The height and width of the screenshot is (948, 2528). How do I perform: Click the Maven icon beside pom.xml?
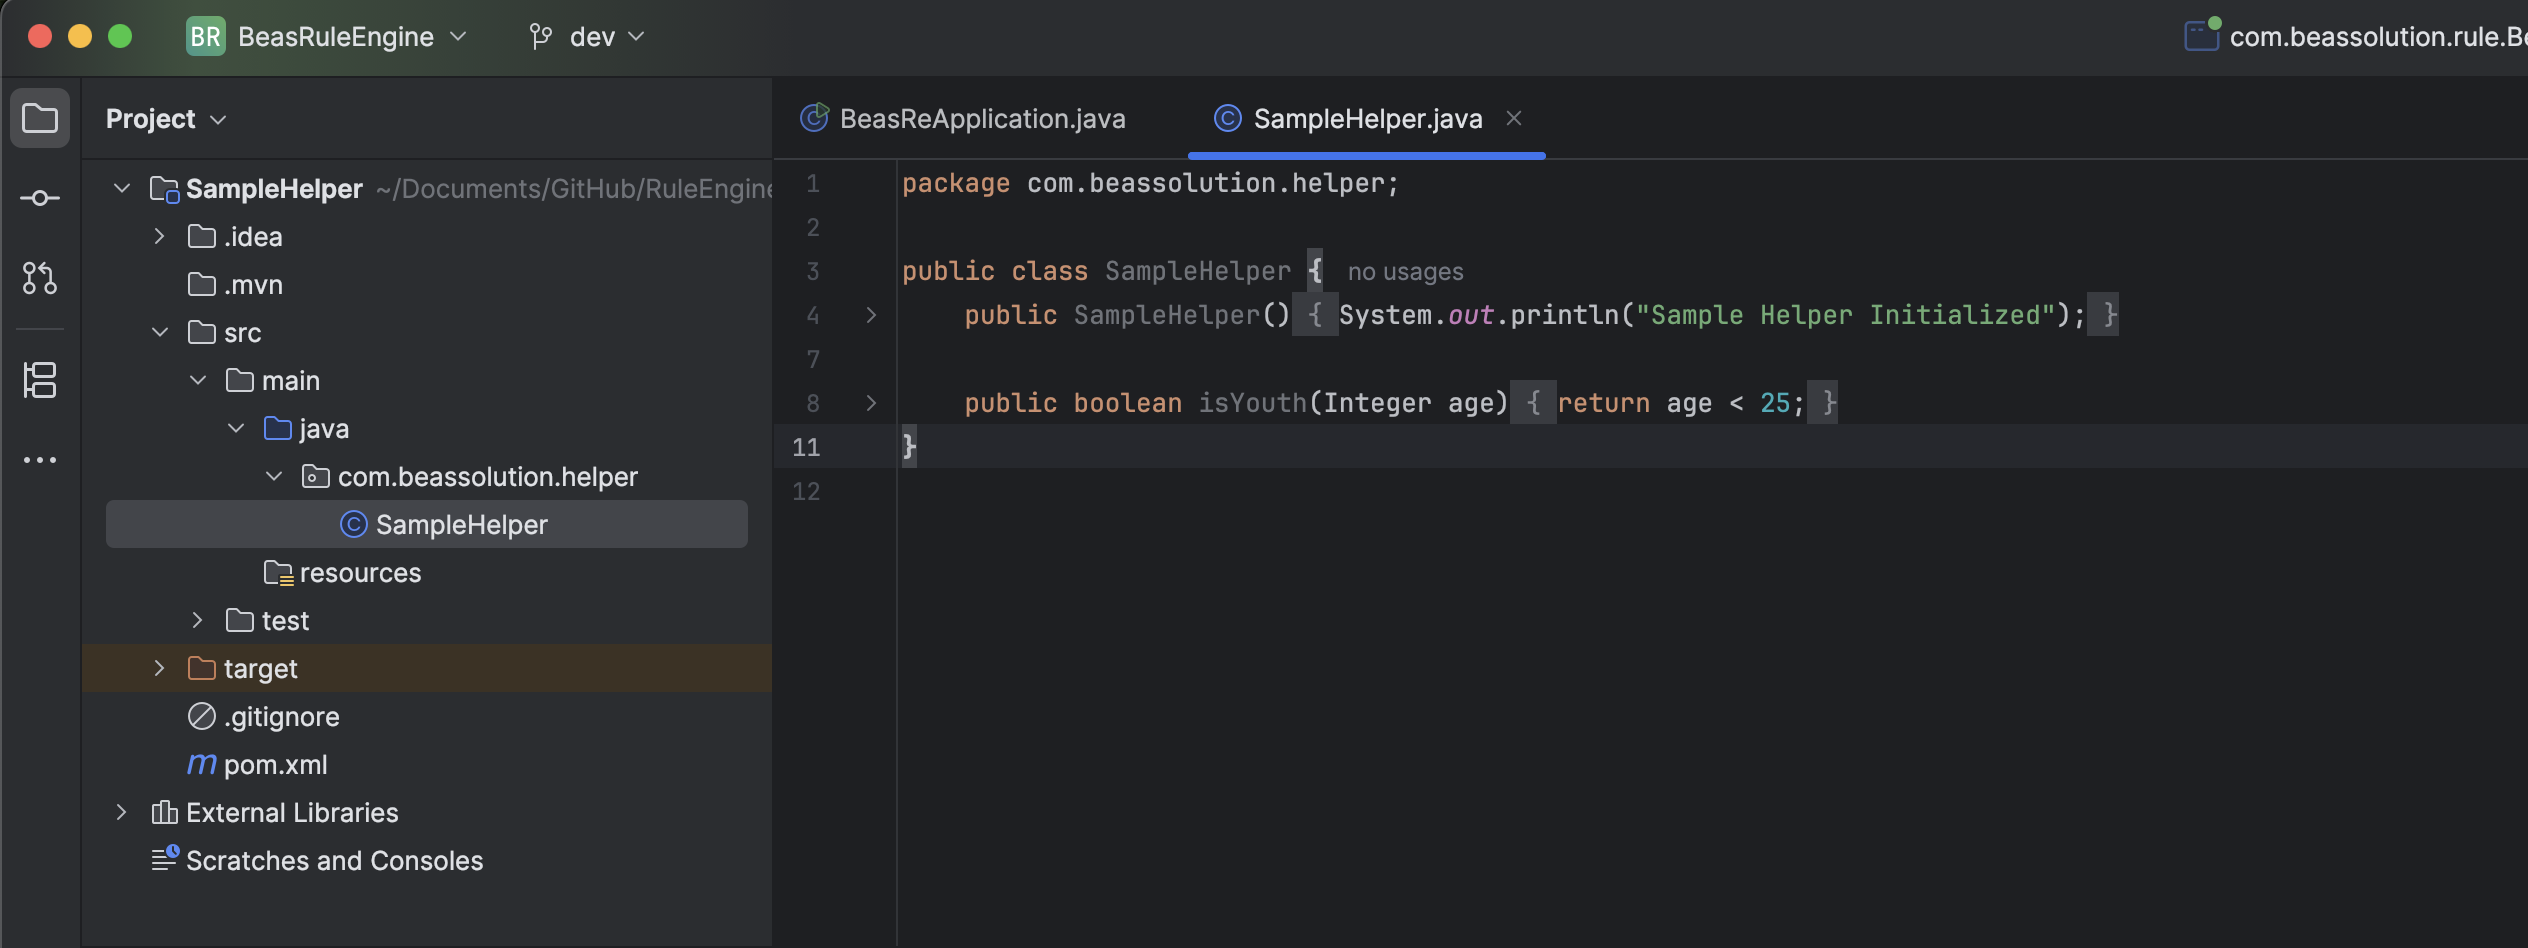tap(201, 765)
